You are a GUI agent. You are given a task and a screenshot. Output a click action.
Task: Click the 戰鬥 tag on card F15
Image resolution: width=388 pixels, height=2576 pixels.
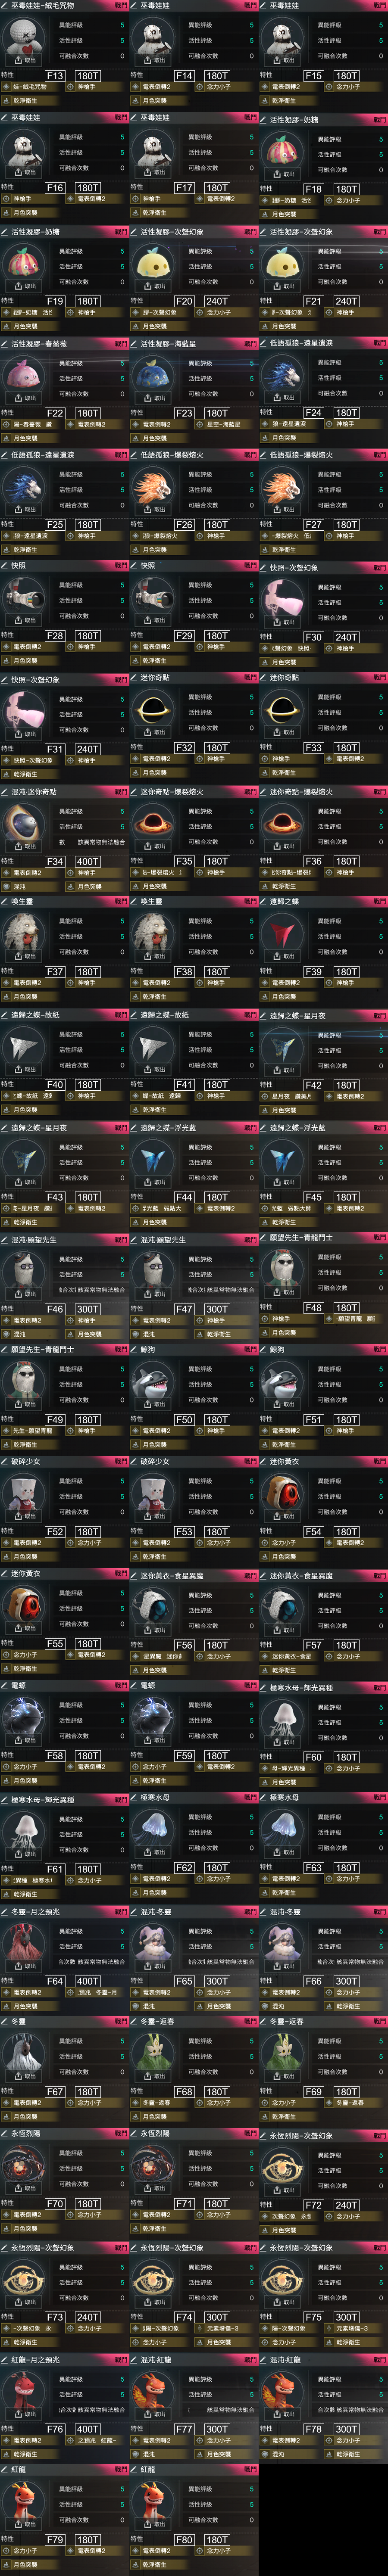coord(379,5)
